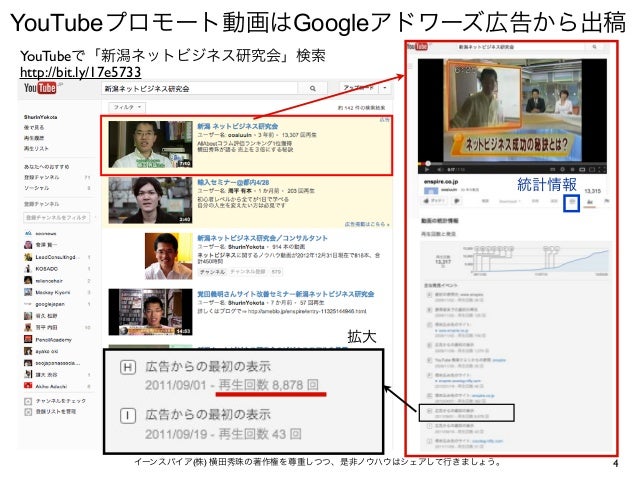Open the googlejapan channel in sidebar
This screenshot has height=479, width=638.
(50, 304)
